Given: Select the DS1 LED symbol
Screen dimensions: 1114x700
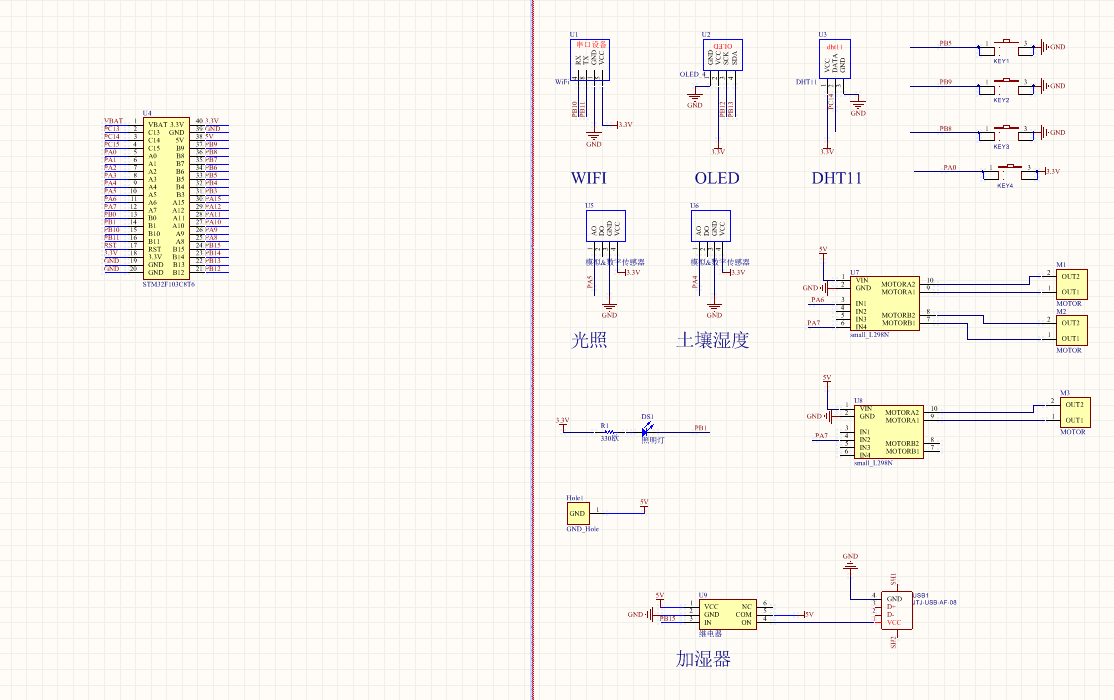Looking at the screenshot, I should (x=647, y=430).
